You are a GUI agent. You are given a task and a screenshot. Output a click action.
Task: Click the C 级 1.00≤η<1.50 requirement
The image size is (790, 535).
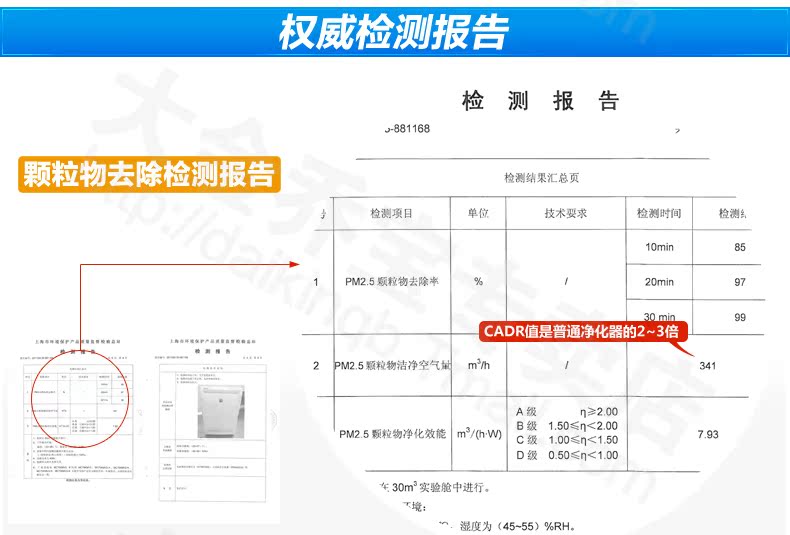(567, 440)
